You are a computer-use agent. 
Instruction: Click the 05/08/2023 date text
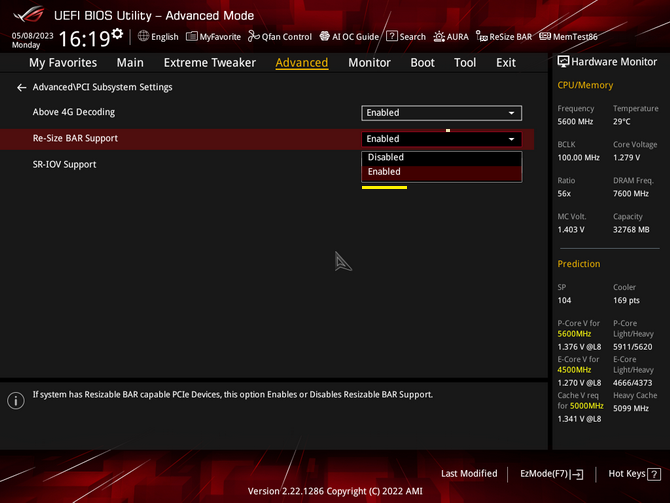[32, 35]
